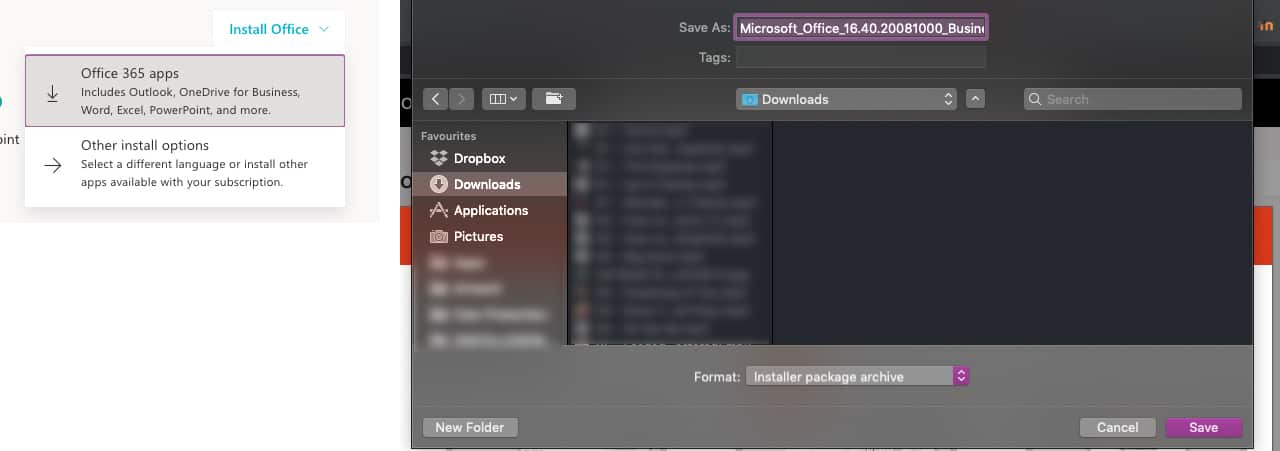
Task: Click the download arrow icon beside Office 365 apps
Action: (53, 93)
